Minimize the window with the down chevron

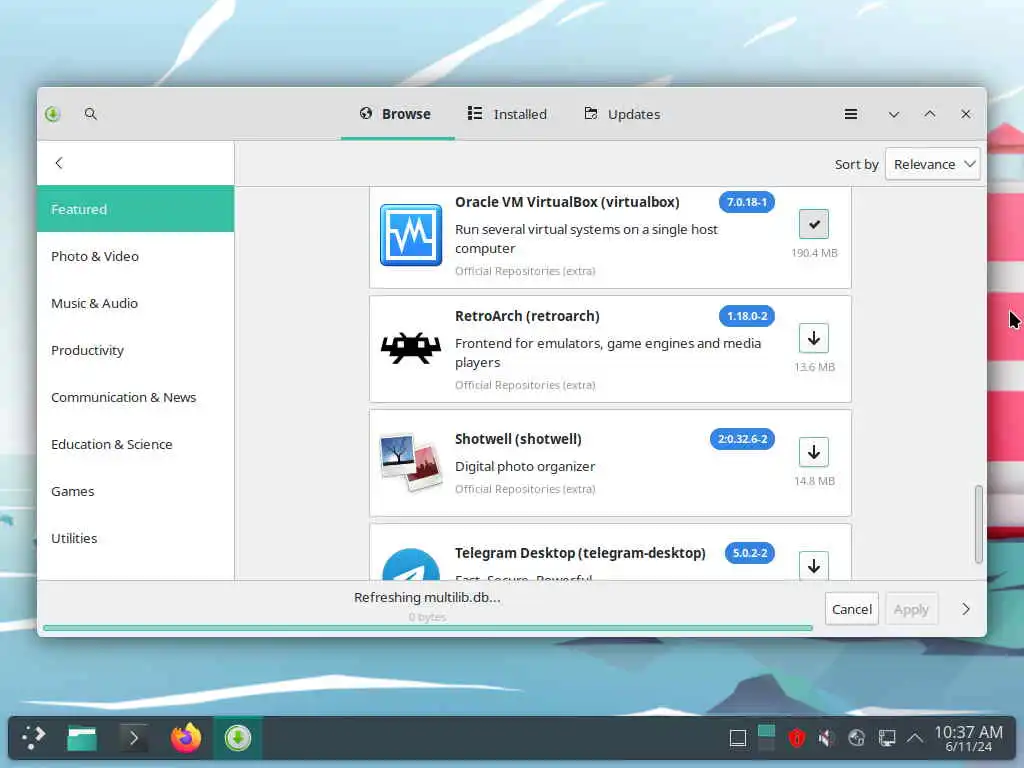(x=893, y=114)
